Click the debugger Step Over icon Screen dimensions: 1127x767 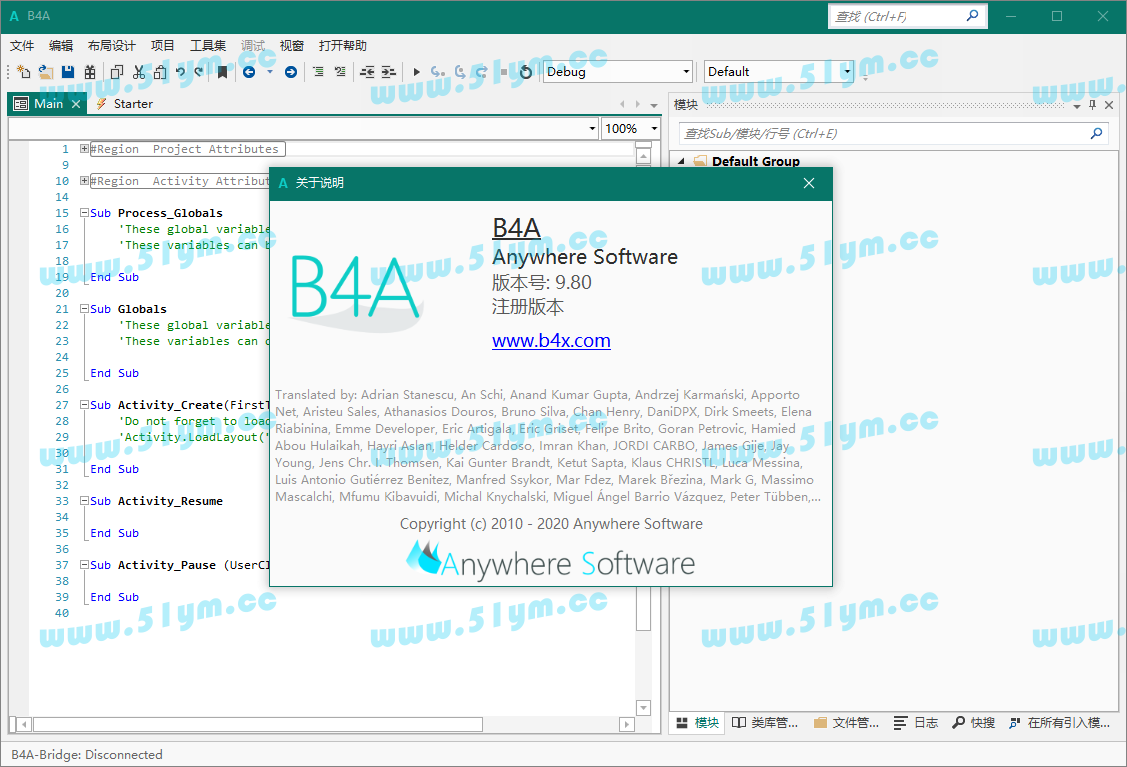[460, 71]
